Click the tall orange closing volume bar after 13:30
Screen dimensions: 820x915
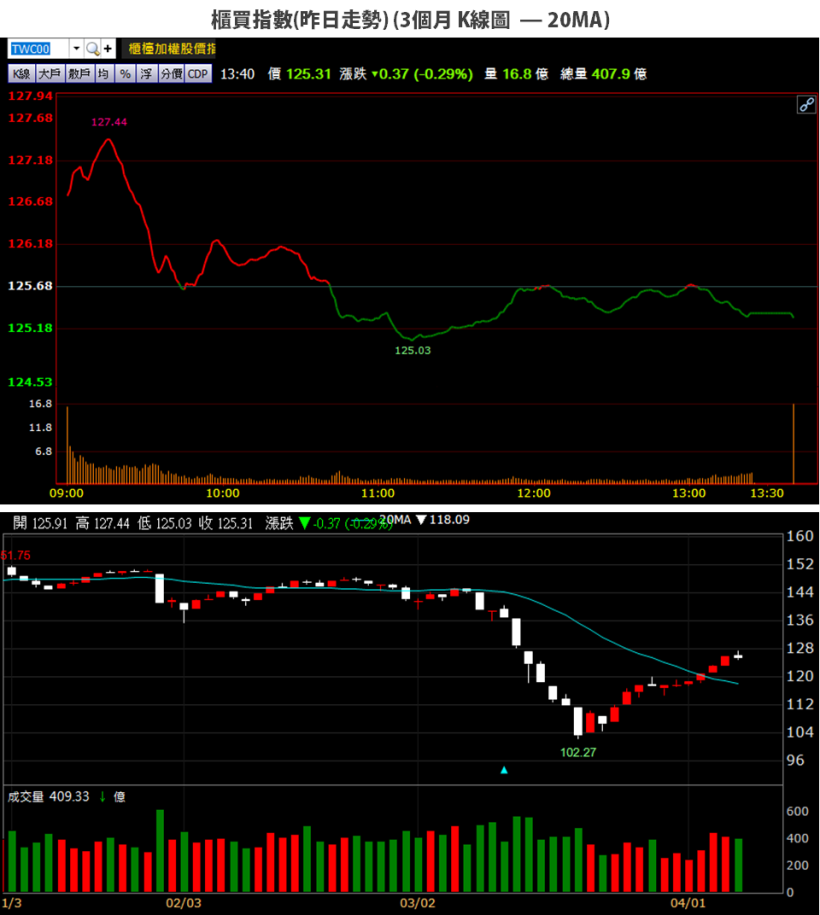(x=793, y=443)
